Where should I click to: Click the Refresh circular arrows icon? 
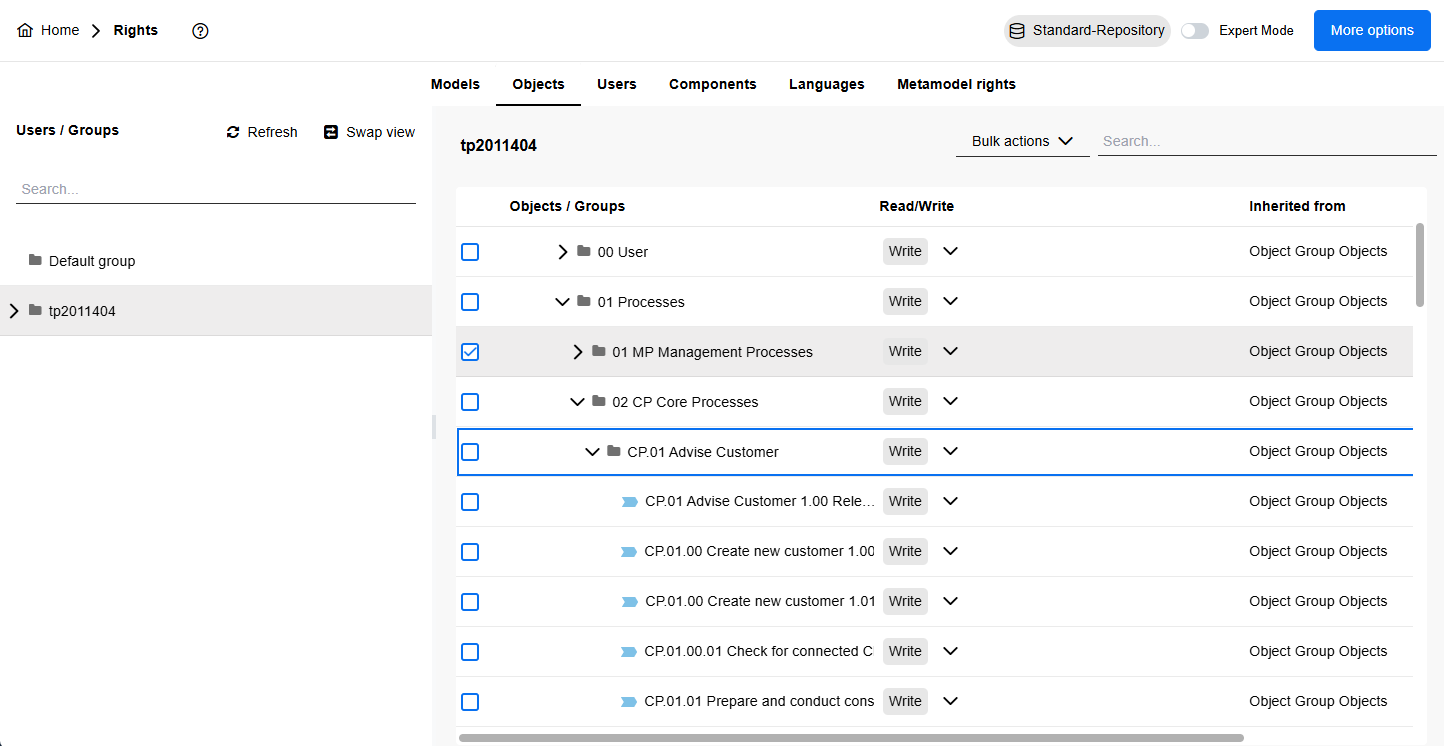[233, 132]
